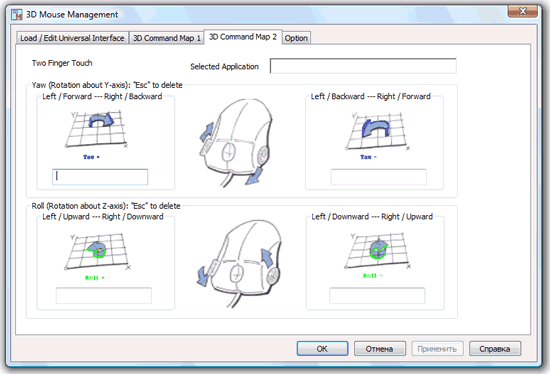This screenshot has height=374, width=550.
Task: Click the yaw mouse illustration
Action: (x=235, y=142)
